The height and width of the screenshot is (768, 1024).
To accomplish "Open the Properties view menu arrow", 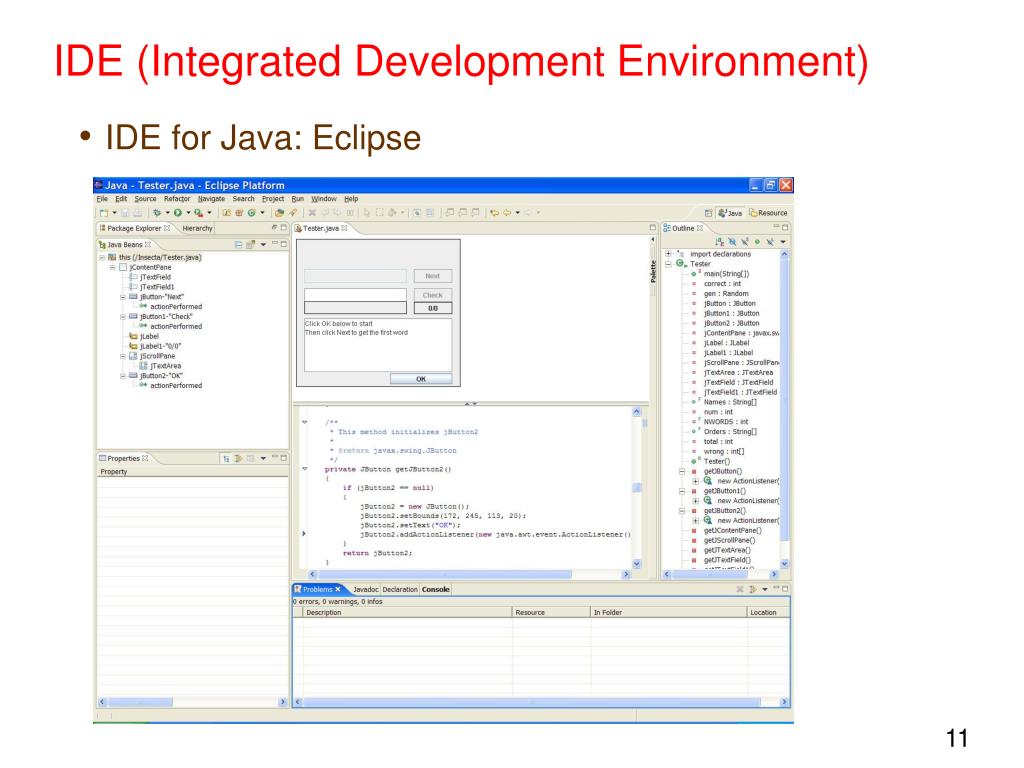I will pos(263,459).
